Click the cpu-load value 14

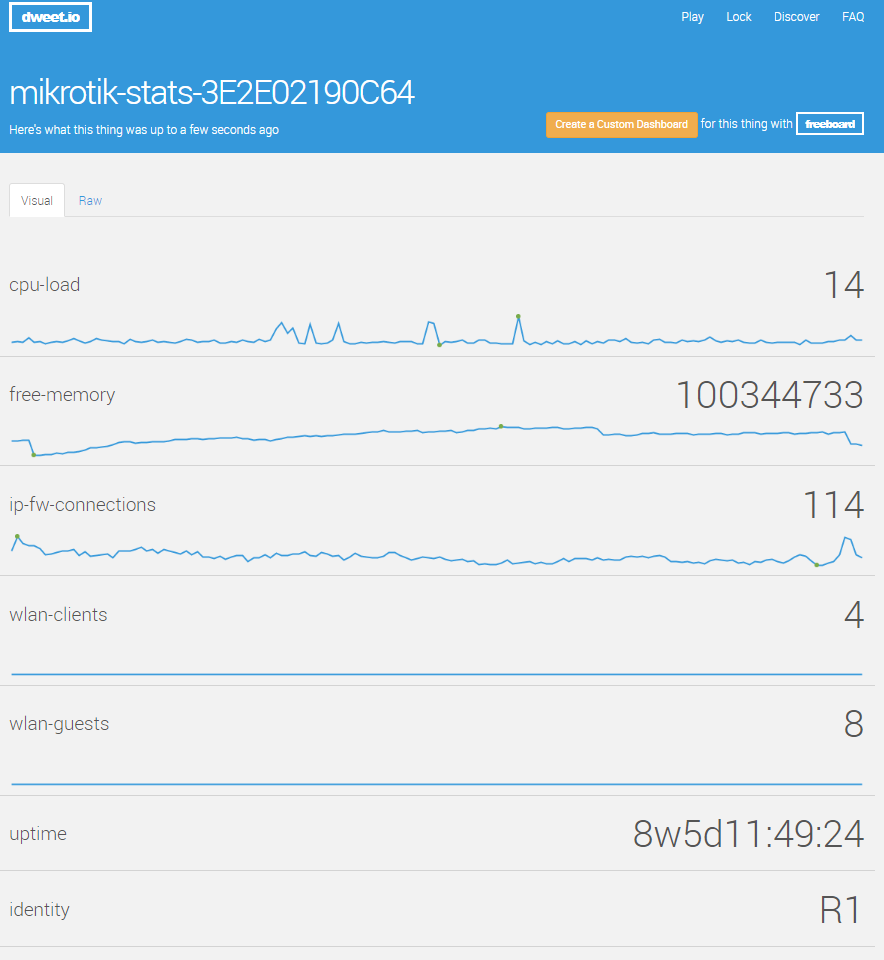click(x=844, y=285)
